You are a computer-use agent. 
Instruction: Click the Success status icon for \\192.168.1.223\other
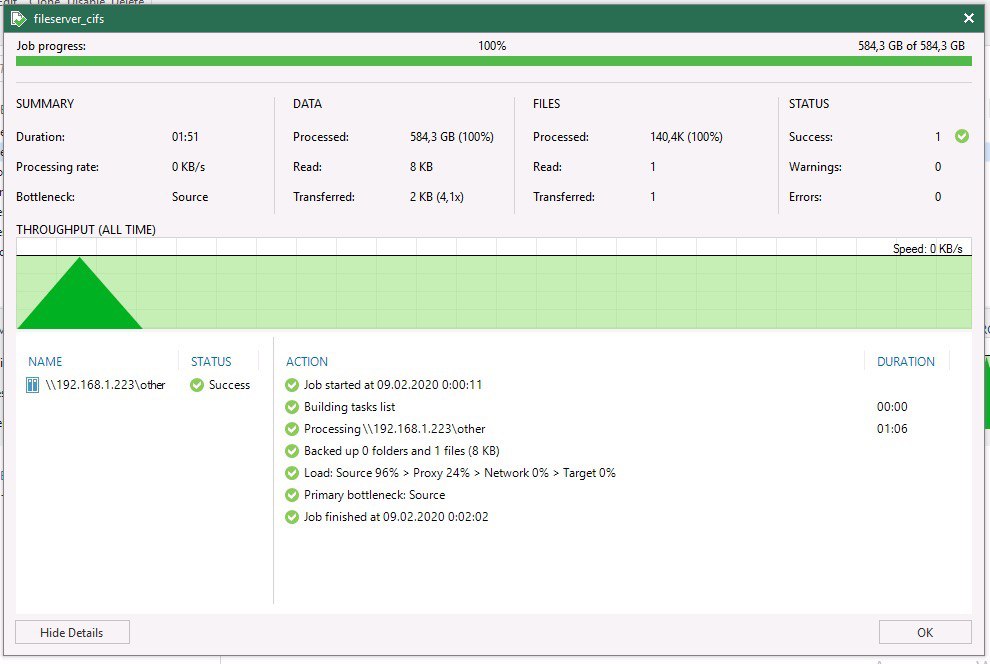197,385
